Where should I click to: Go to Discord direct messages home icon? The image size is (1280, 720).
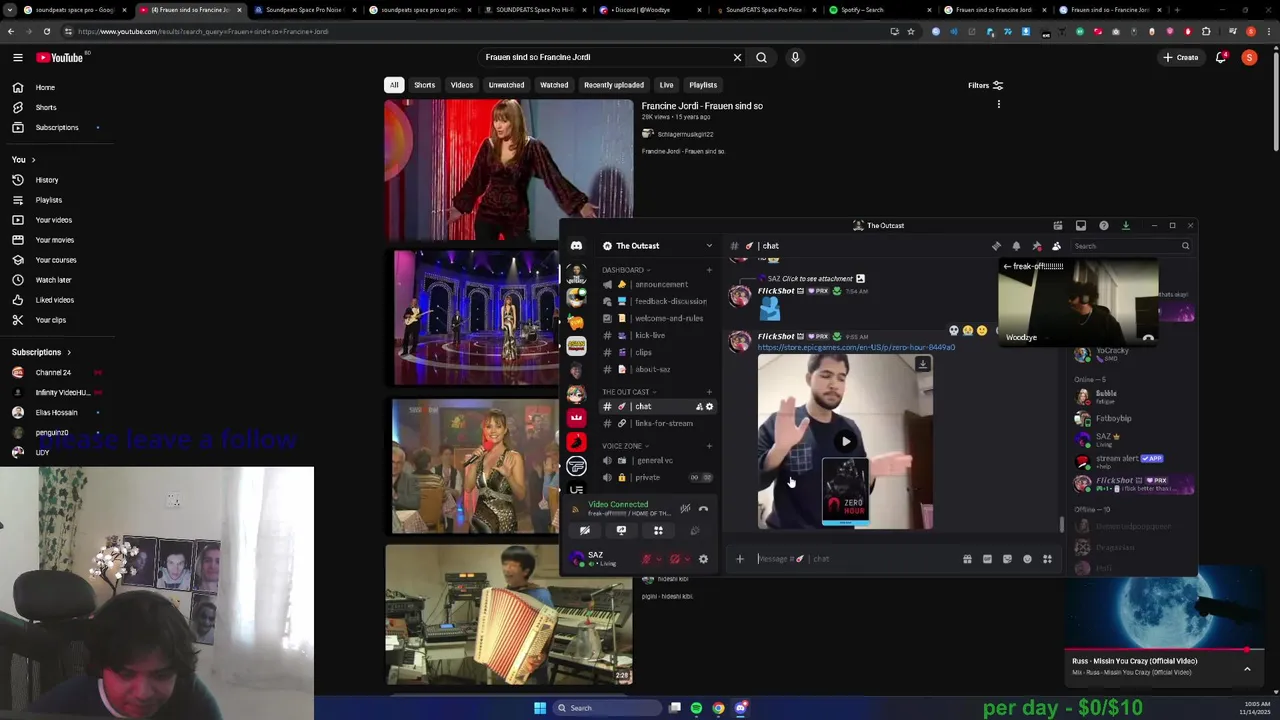click(576, 246)
